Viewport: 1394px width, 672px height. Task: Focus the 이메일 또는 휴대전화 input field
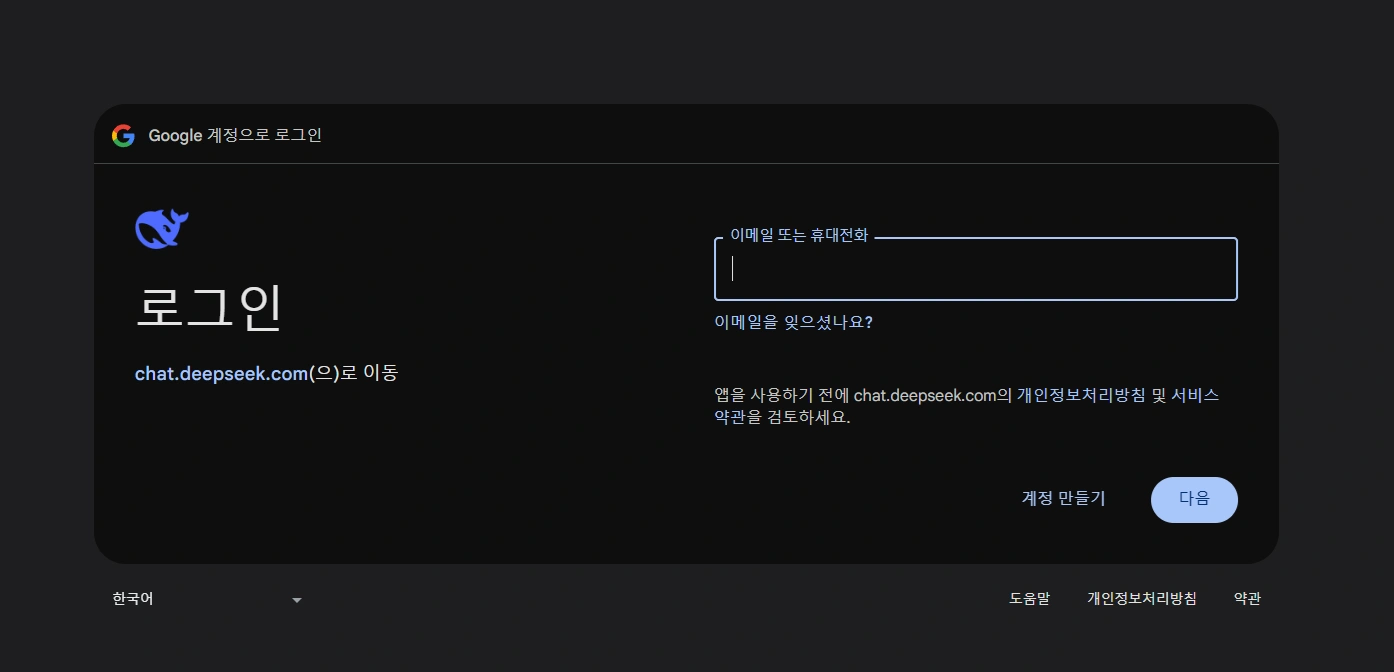[975, 270]
